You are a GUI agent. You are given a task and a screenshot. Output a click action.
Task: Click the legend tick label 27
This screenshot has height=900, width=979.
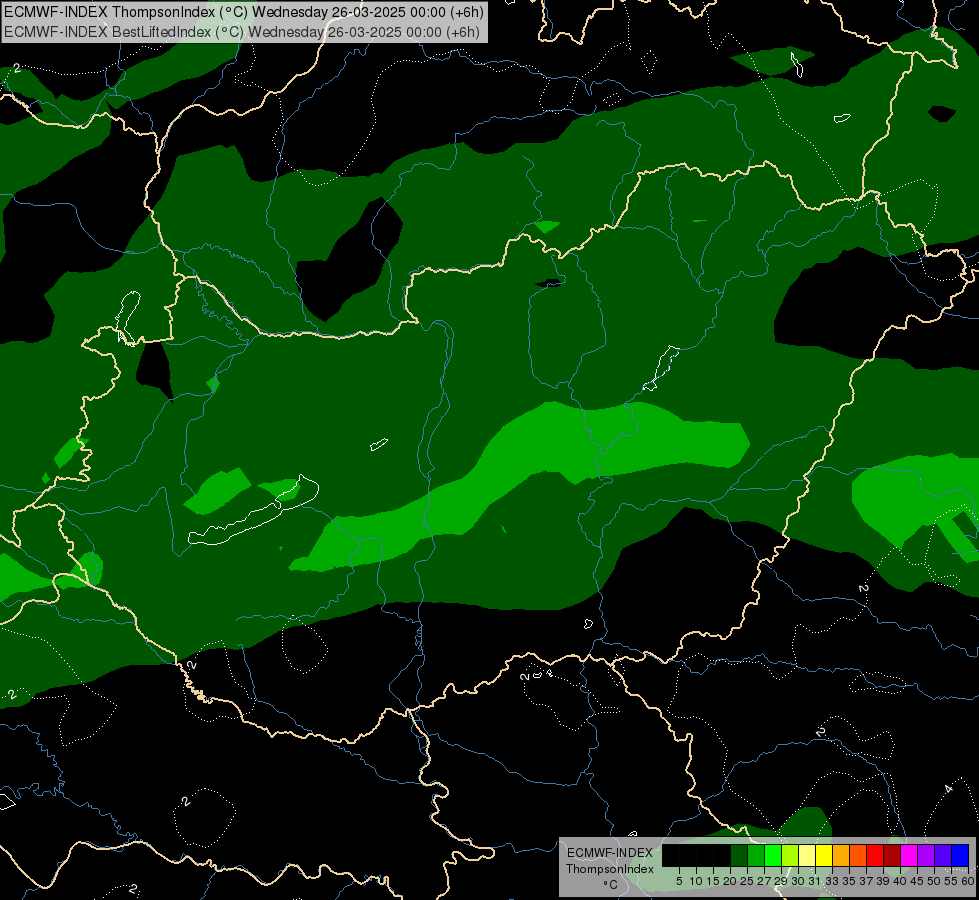point(764,881)
